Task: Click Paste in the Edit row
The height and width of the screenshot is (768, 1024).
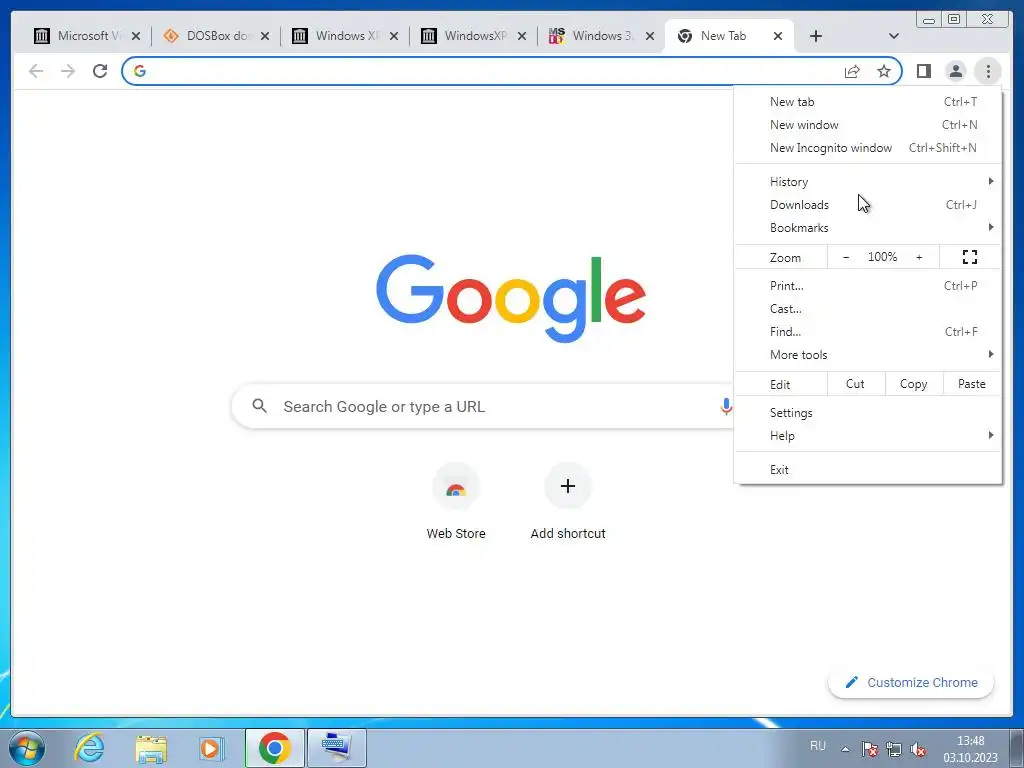Action: (x=972, y=384)
